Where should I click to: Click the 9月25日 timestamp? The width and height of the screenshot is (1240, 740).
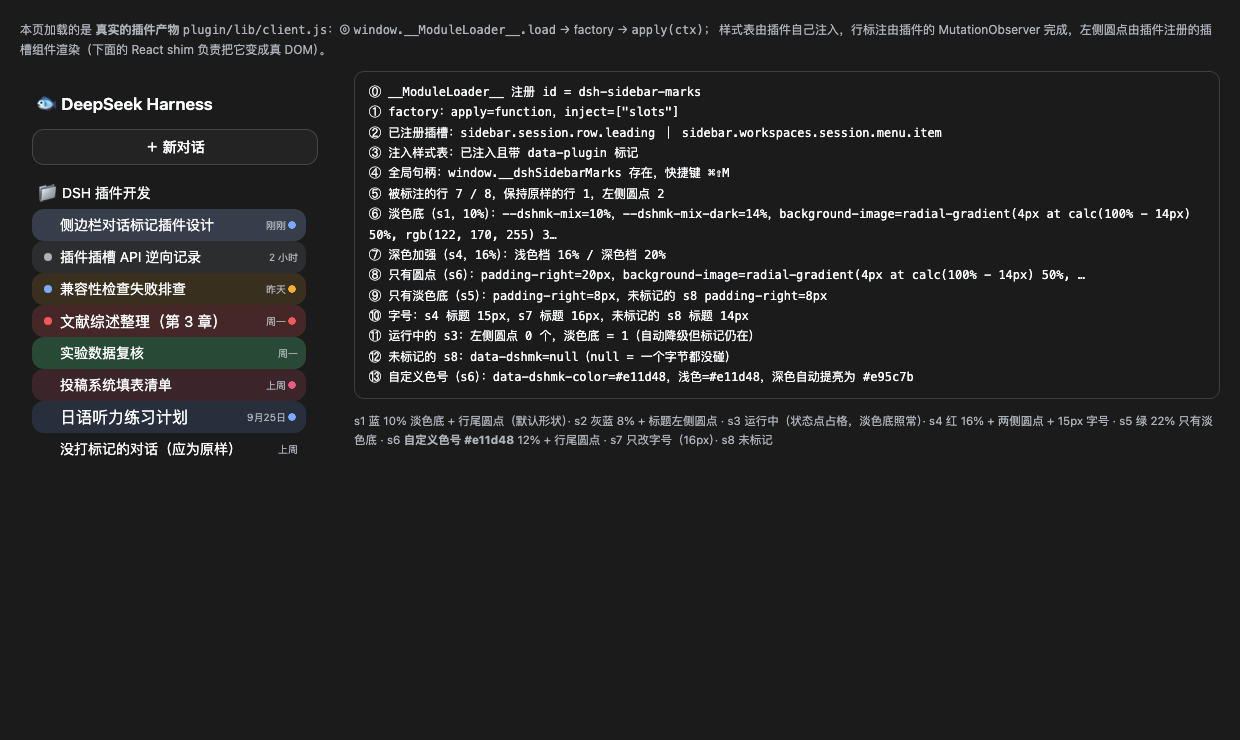point(266,418)
